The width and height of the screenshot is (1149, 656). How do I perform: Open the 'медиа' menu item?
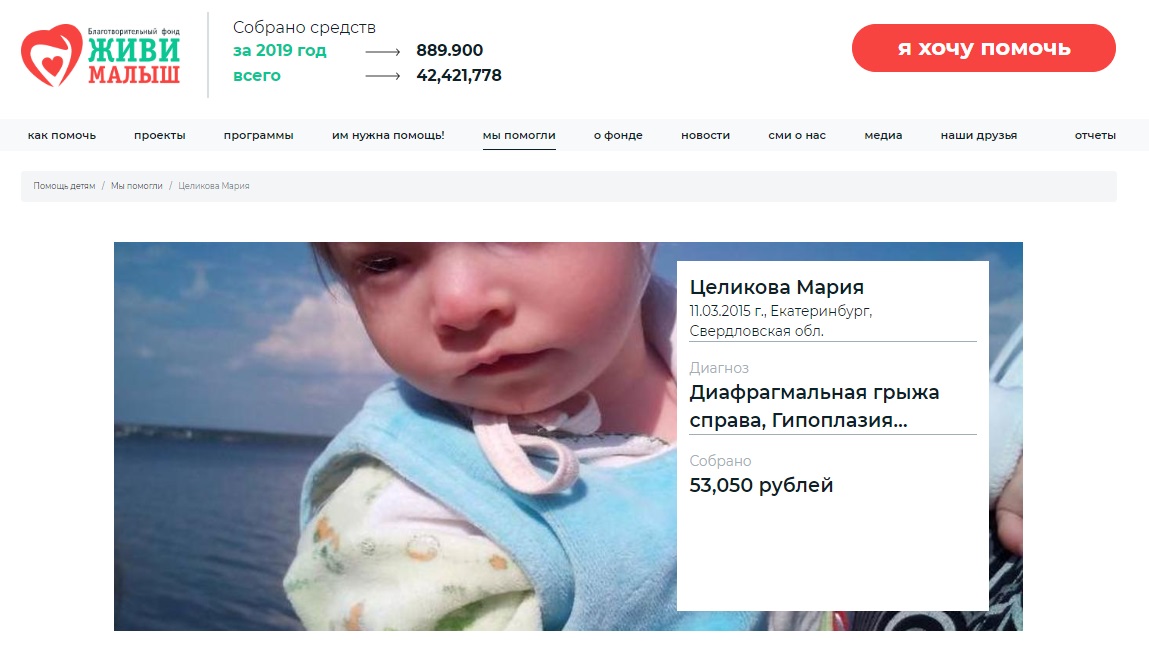click(x=883, y=135)
